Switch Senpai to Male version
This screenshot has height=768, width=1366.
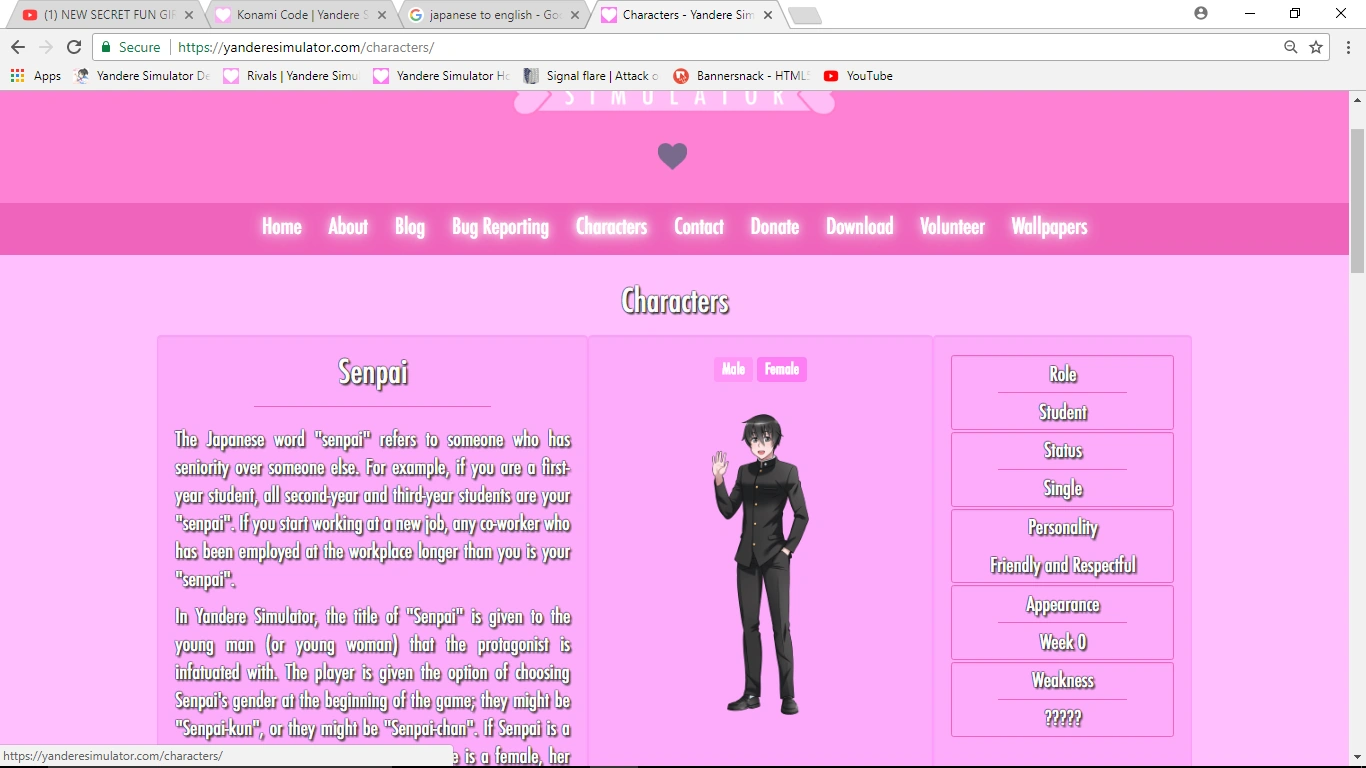point(734,369)
